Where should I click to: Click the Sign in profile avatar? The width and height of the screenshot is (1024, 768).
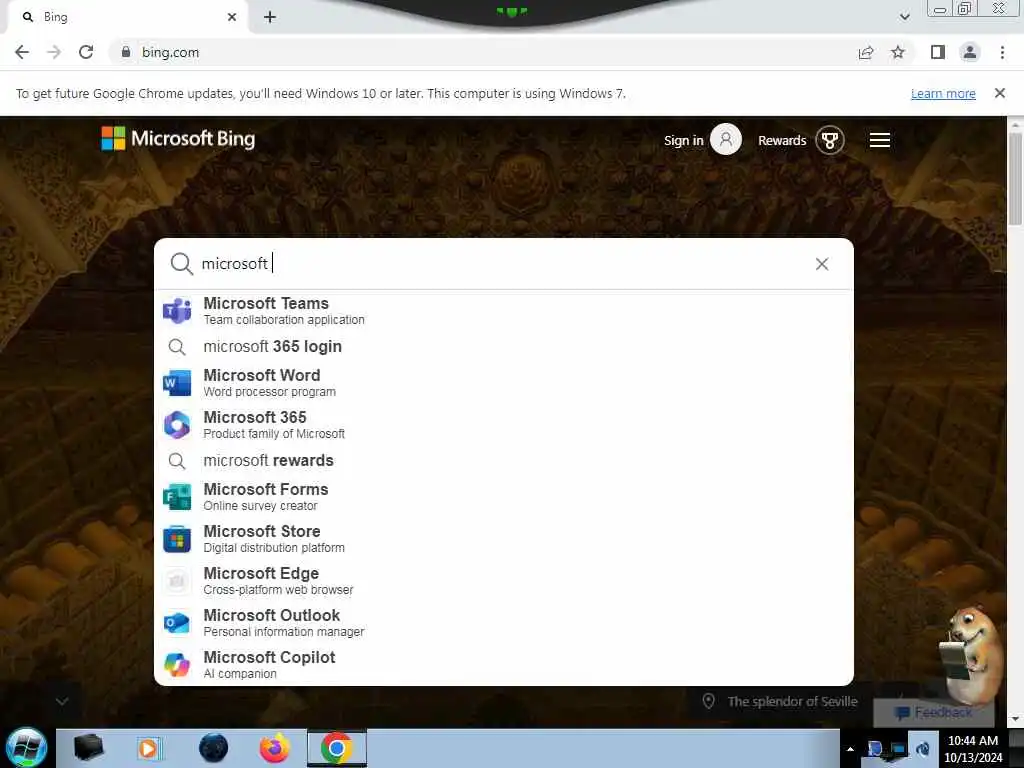[726, 140]
